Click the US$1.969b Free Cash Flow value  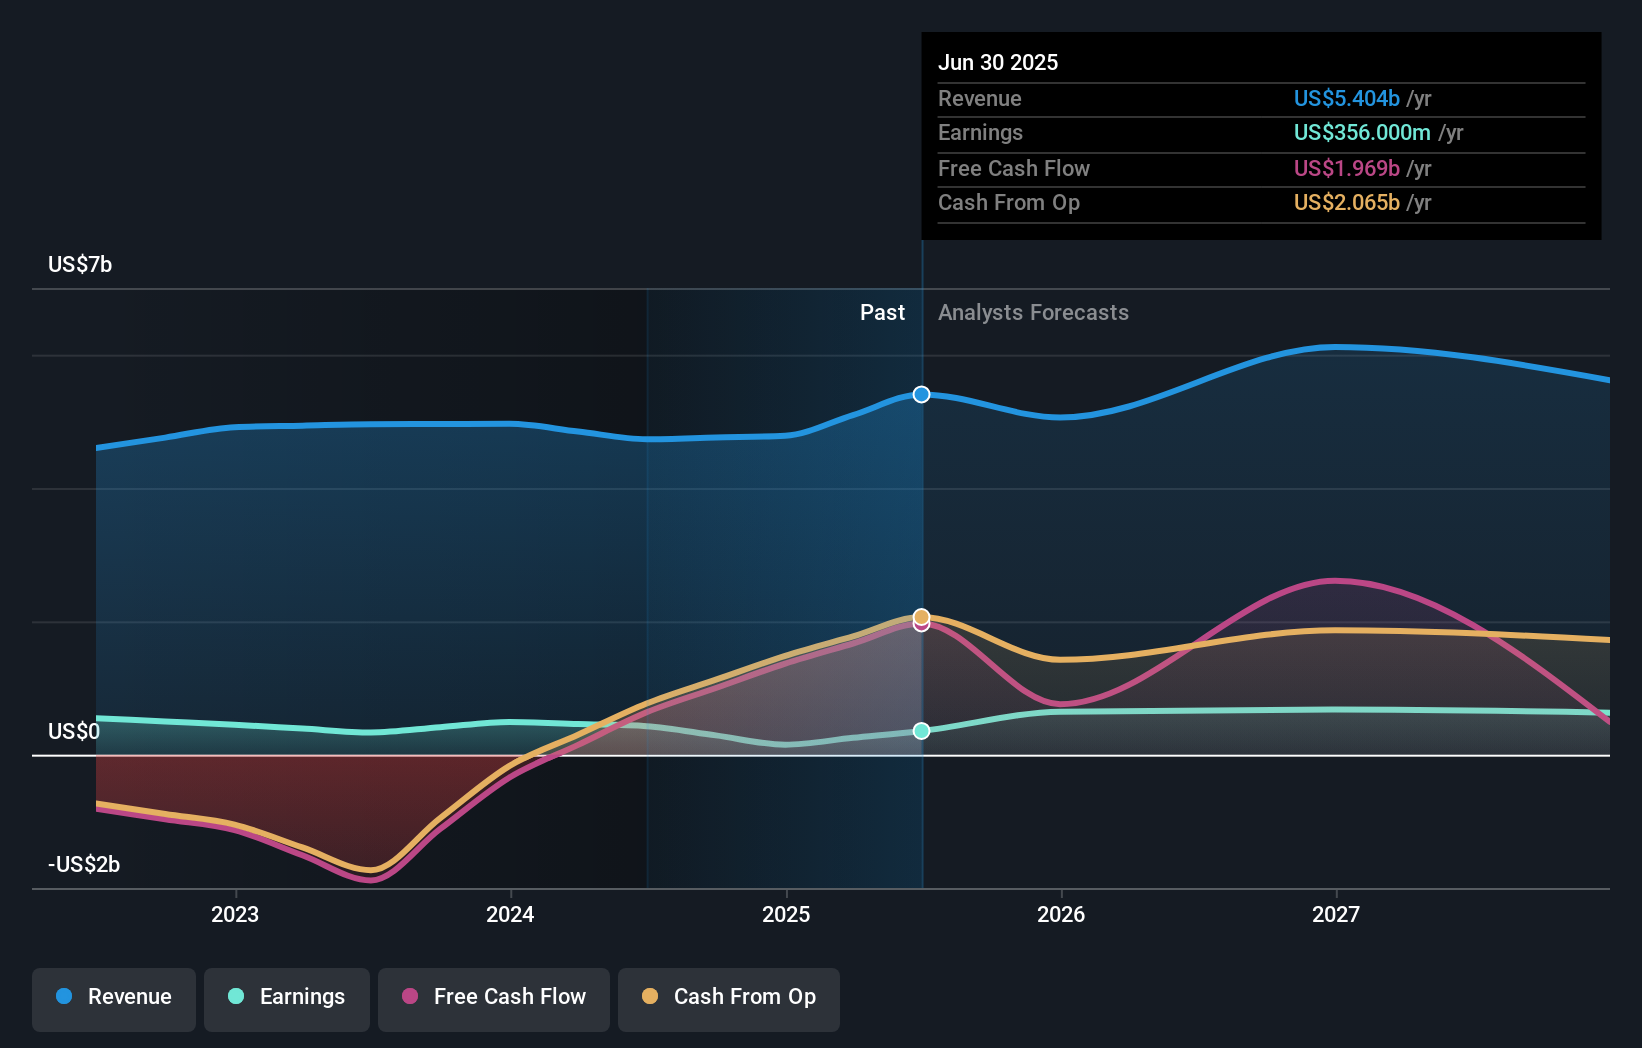[1344, 169]
